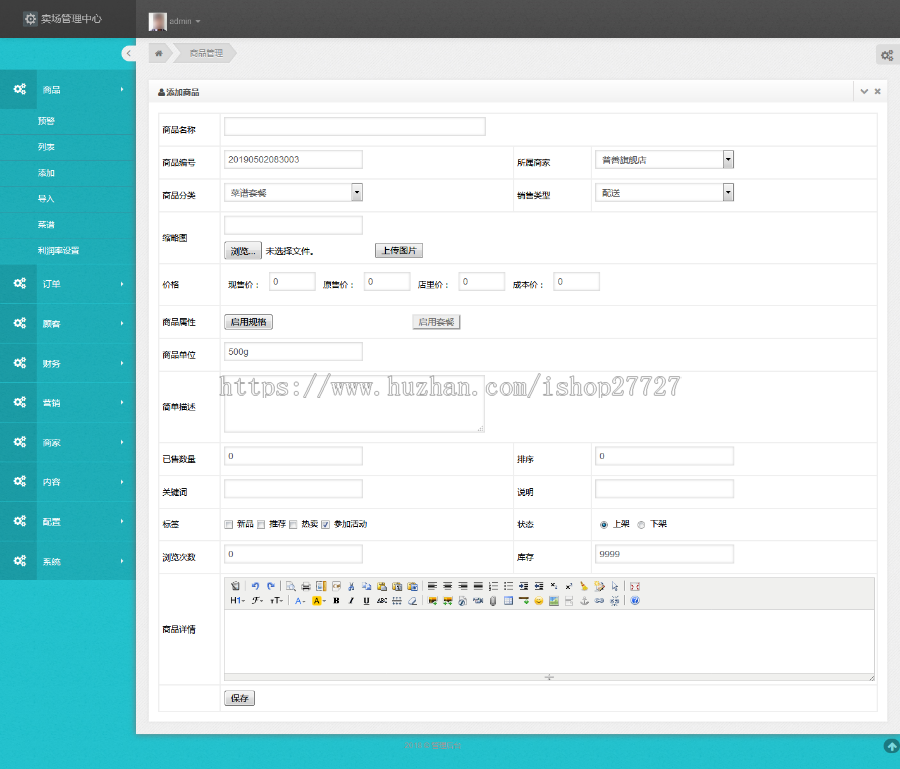The height and width of the screenshot is (769, 900).
Task: Expand the 营销 sidebar section
Action: 68,403
